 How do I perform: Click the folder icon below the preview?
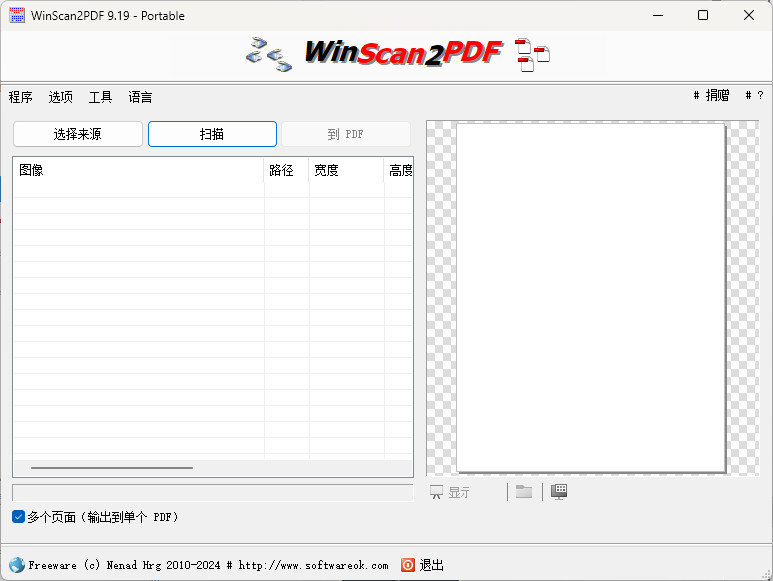point(524,491)
